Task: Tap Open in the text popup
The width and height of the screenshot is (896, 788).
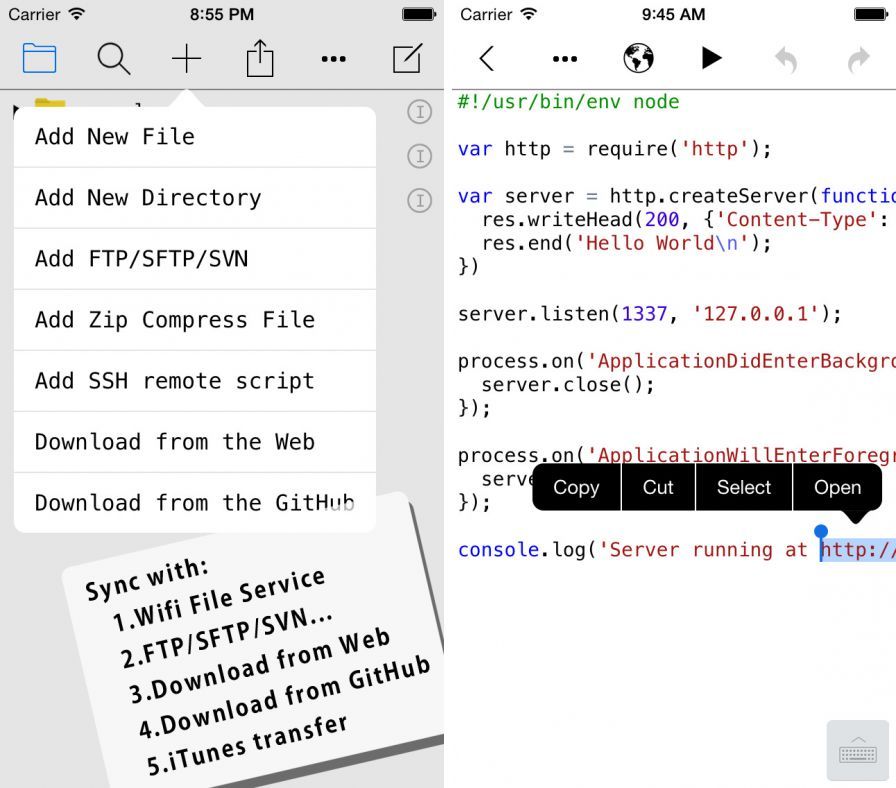Action: 837,487
